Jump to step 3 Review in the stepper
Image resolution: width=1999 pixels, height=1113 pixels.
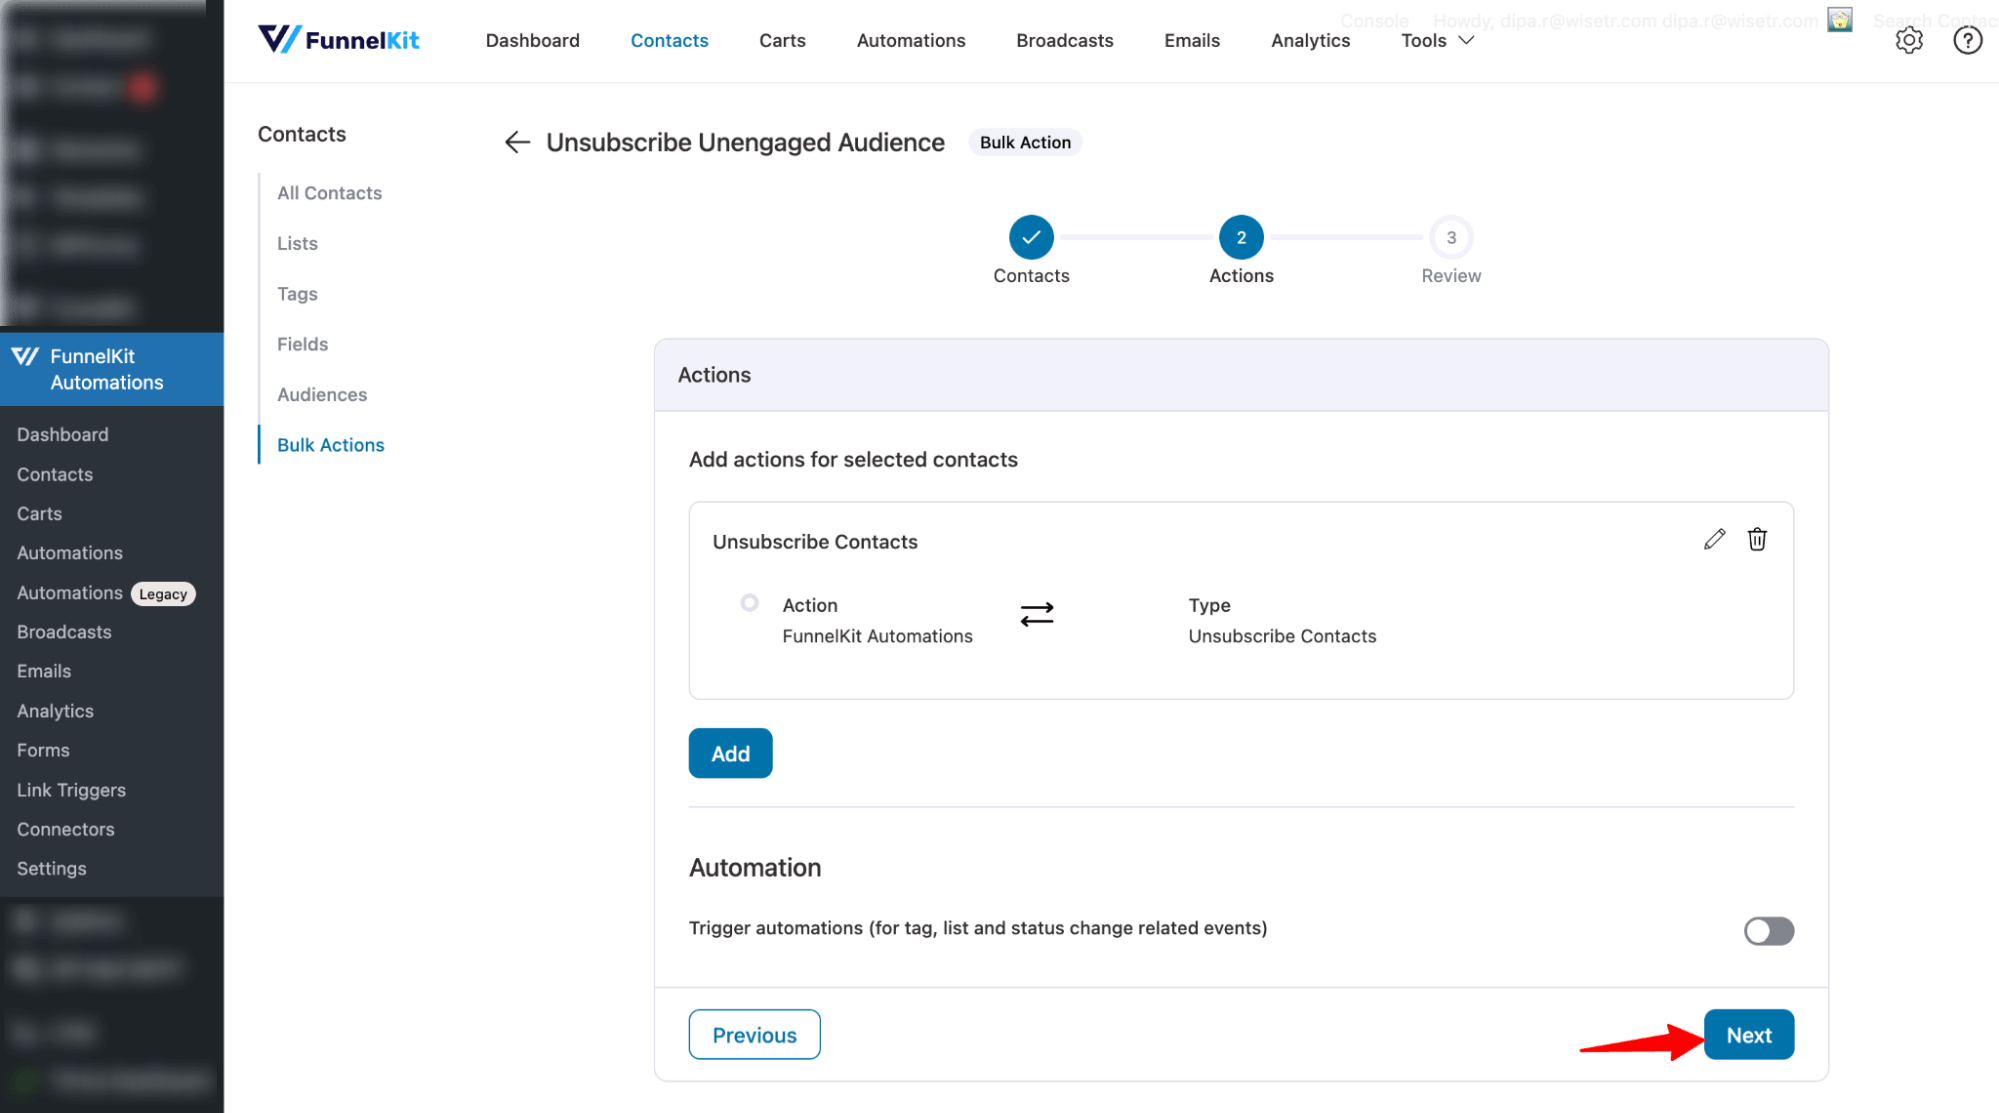pyautogui.click(x=1450, y=238)
